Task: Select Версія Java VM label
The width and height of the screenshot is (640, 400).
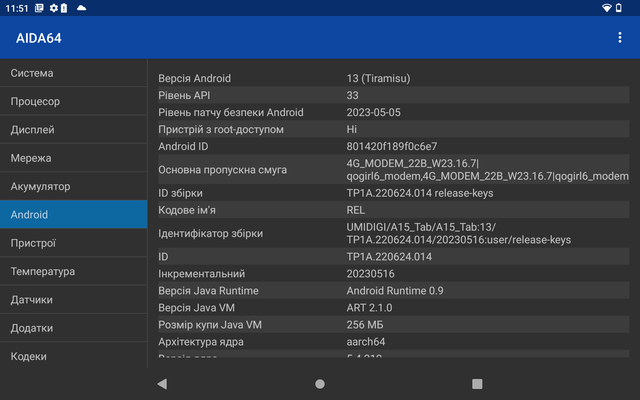Action: [x=196, y=308]
